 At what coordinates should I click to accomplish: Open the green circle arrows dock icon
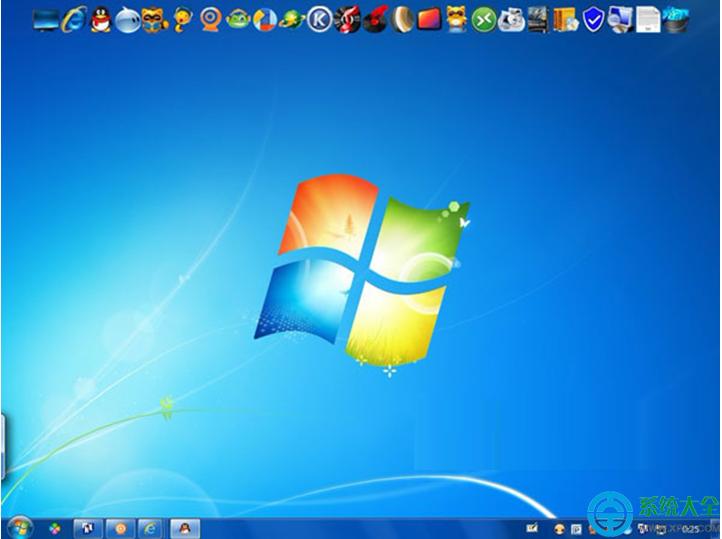pyautogui.click(x=483, y=18)
